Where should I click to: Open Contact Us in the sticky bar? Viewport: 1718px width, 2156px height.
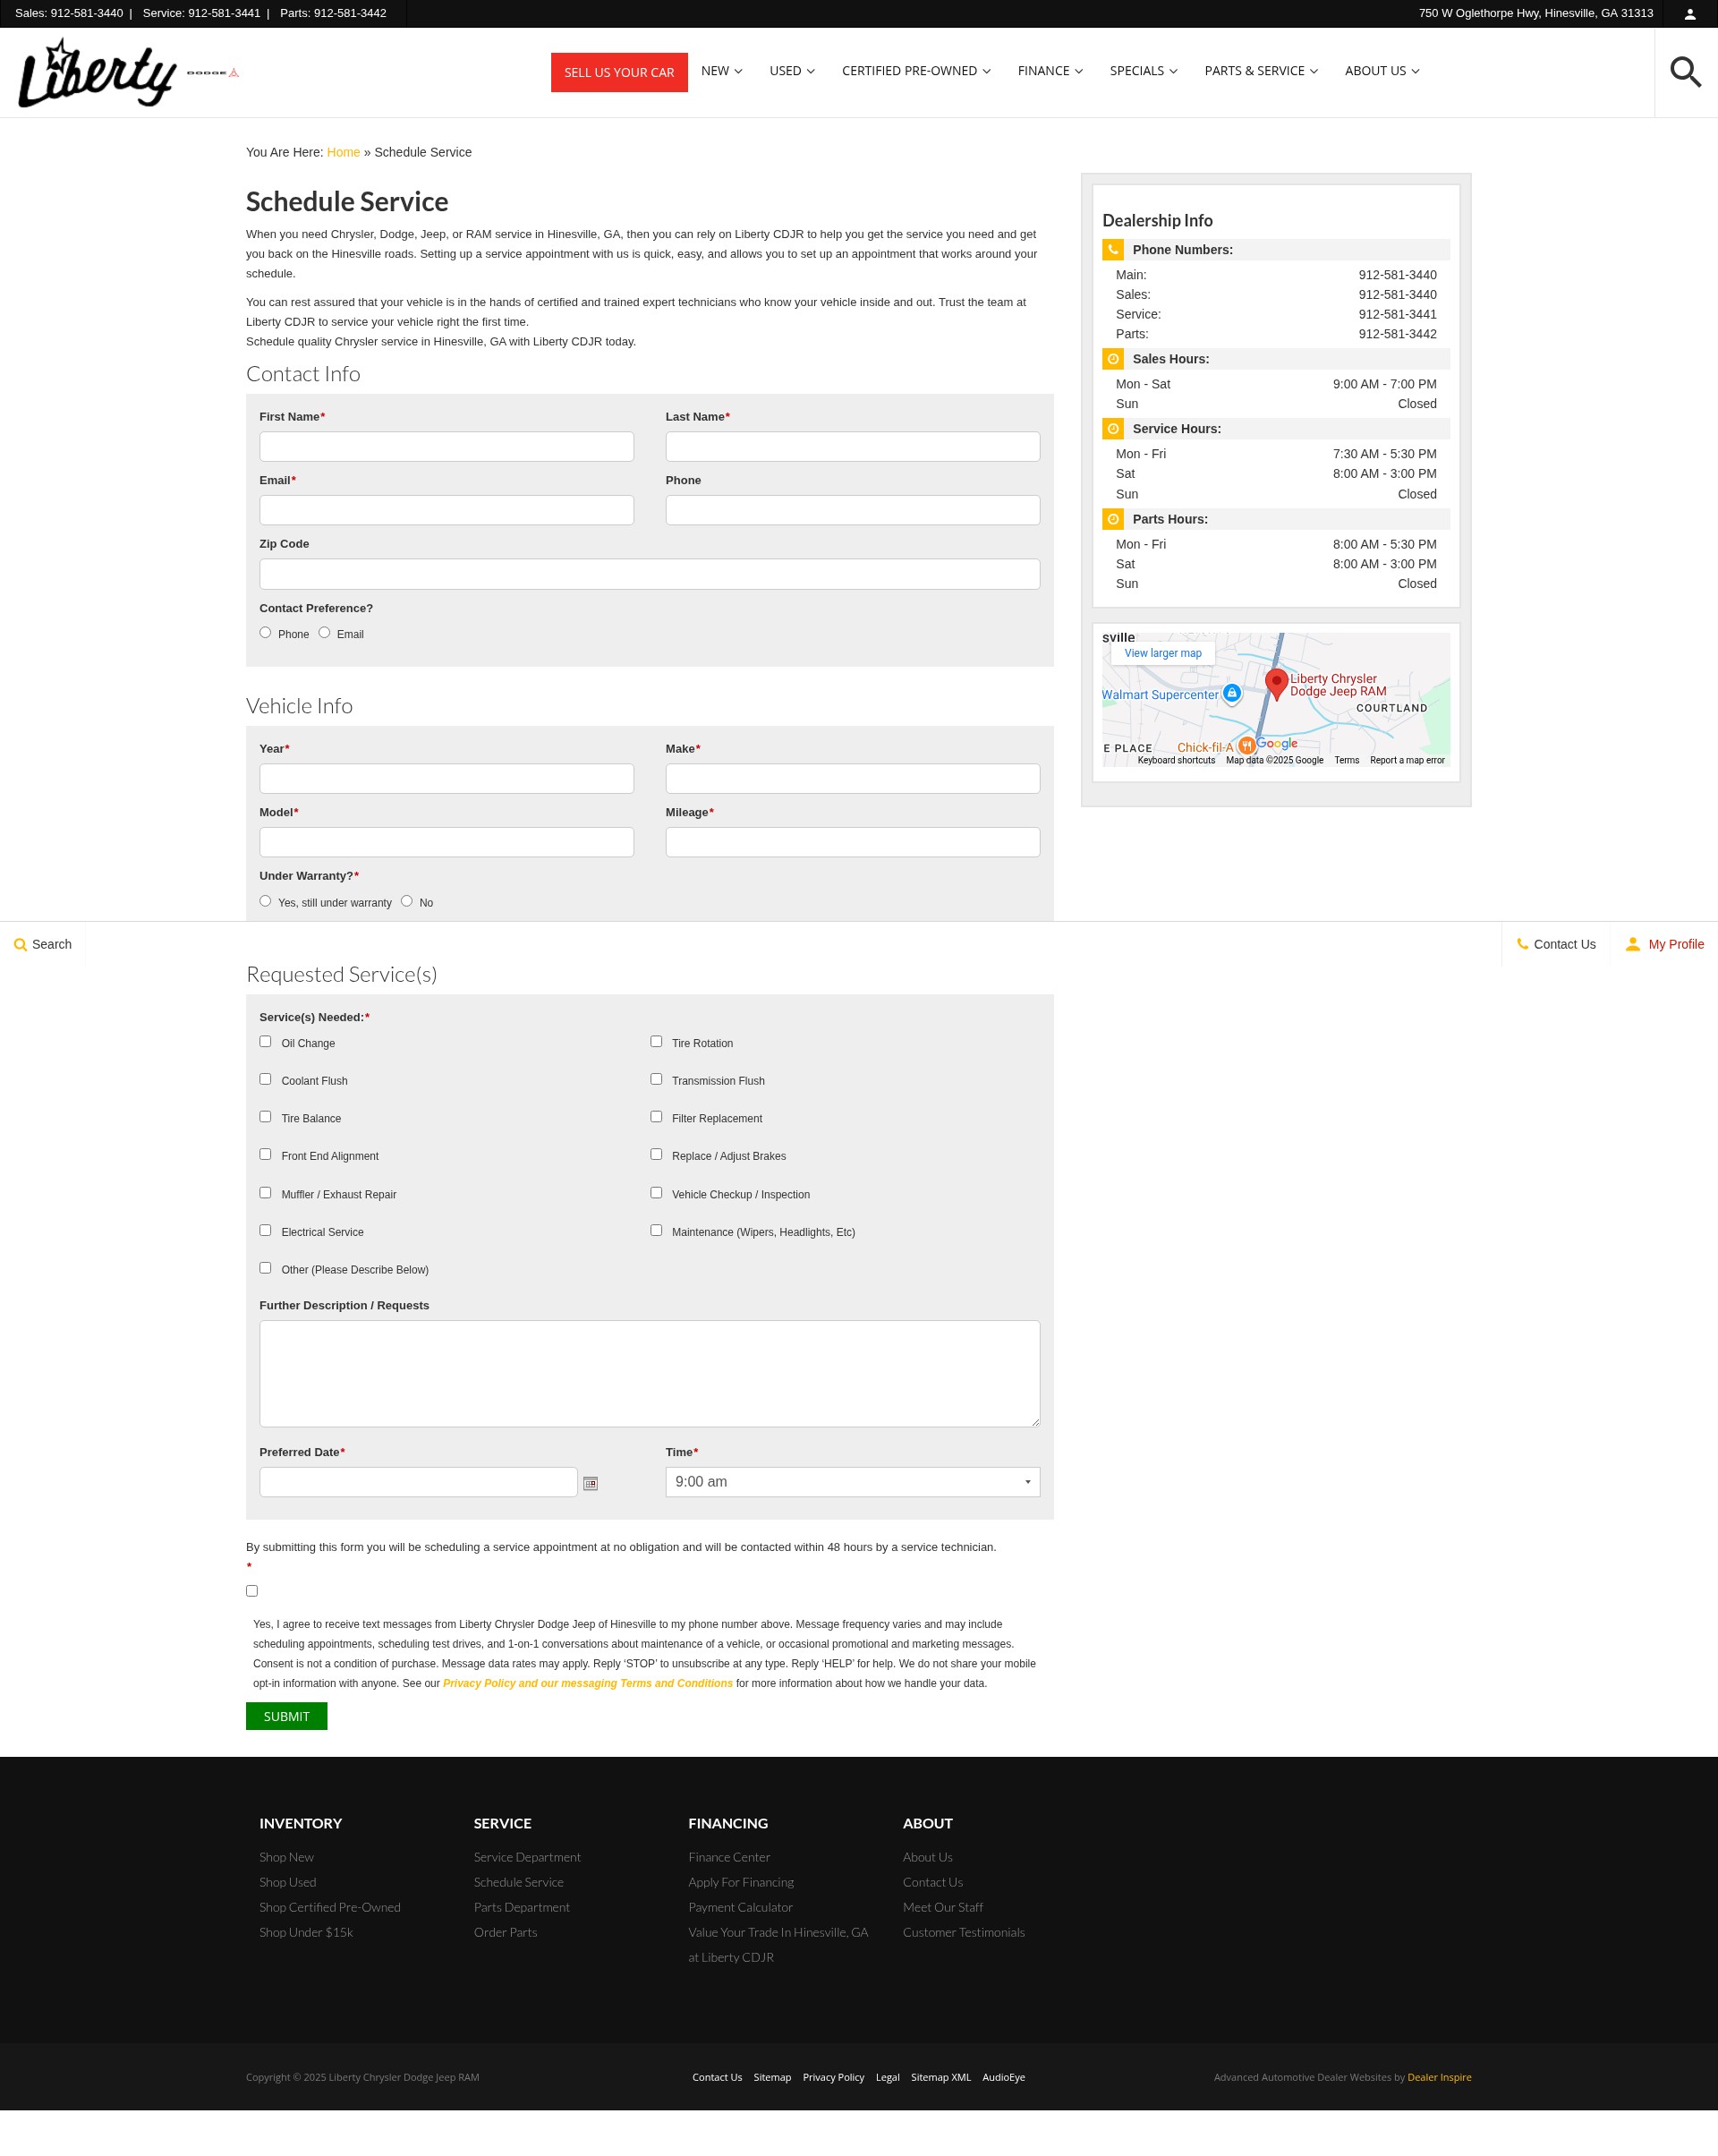click(x=1555, y=944)
